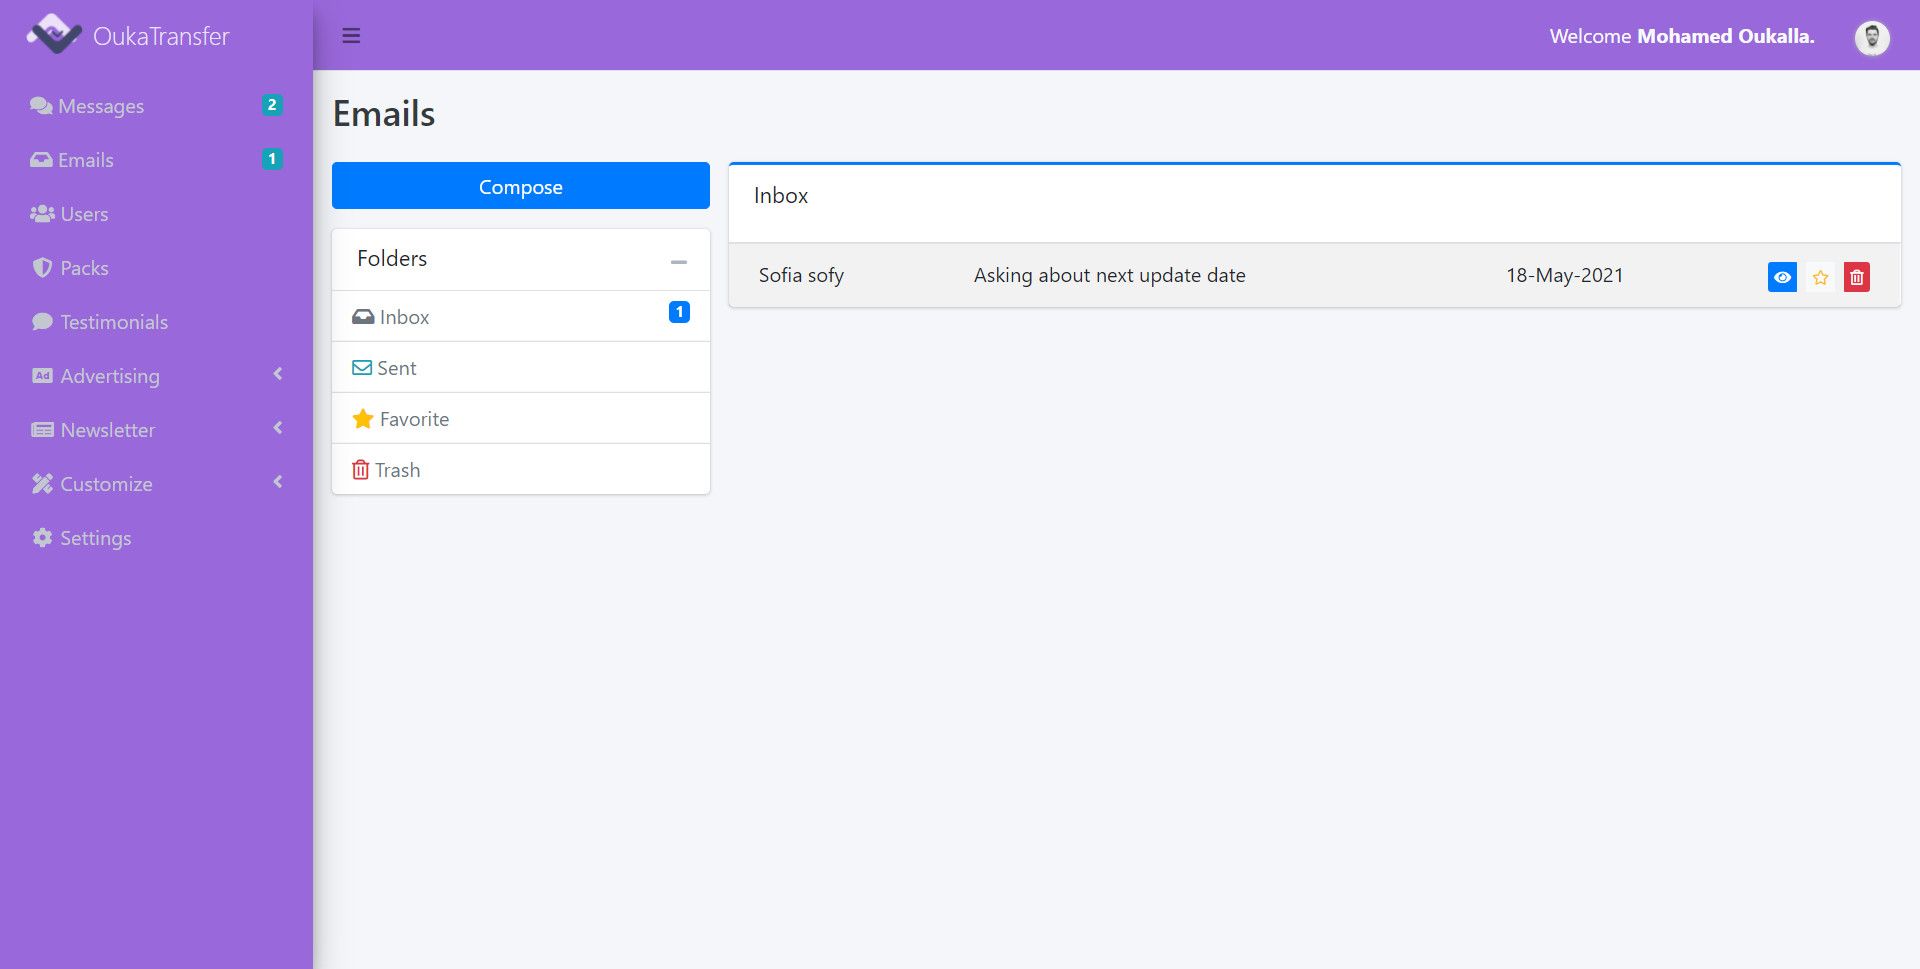
Task: Open the Settings page
Action: click(156, 538)
